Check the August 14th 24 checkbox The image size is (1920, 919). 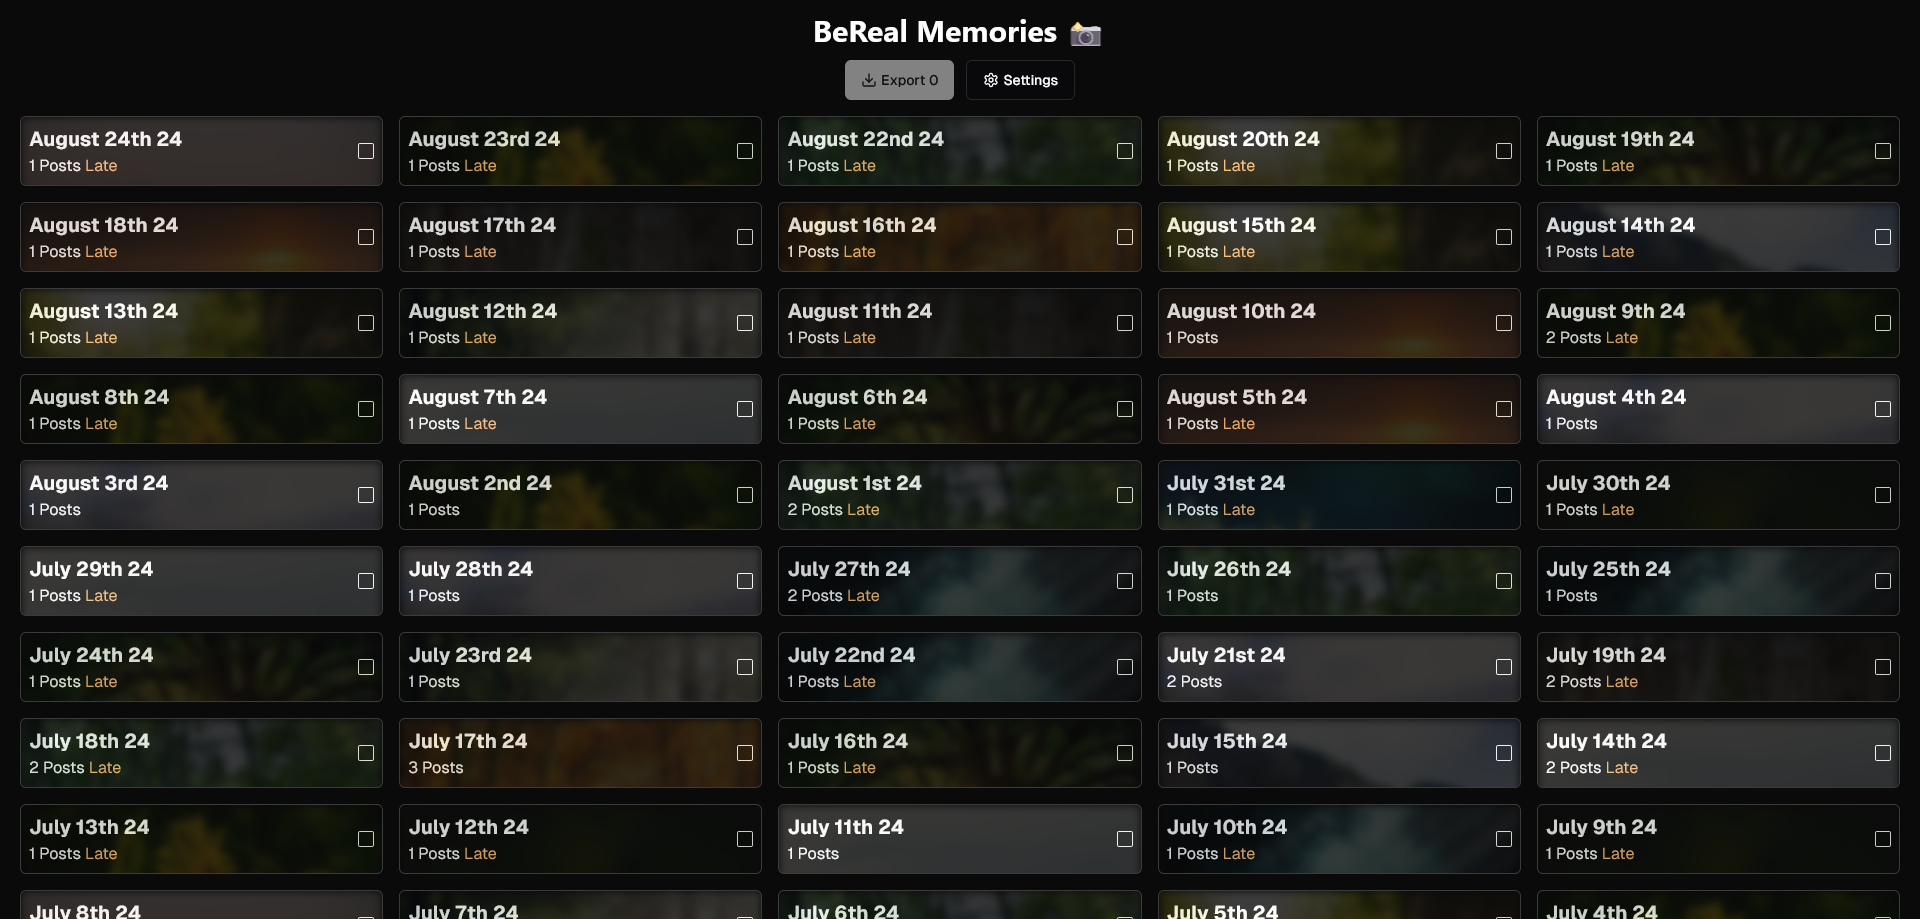click(1883, 237)
